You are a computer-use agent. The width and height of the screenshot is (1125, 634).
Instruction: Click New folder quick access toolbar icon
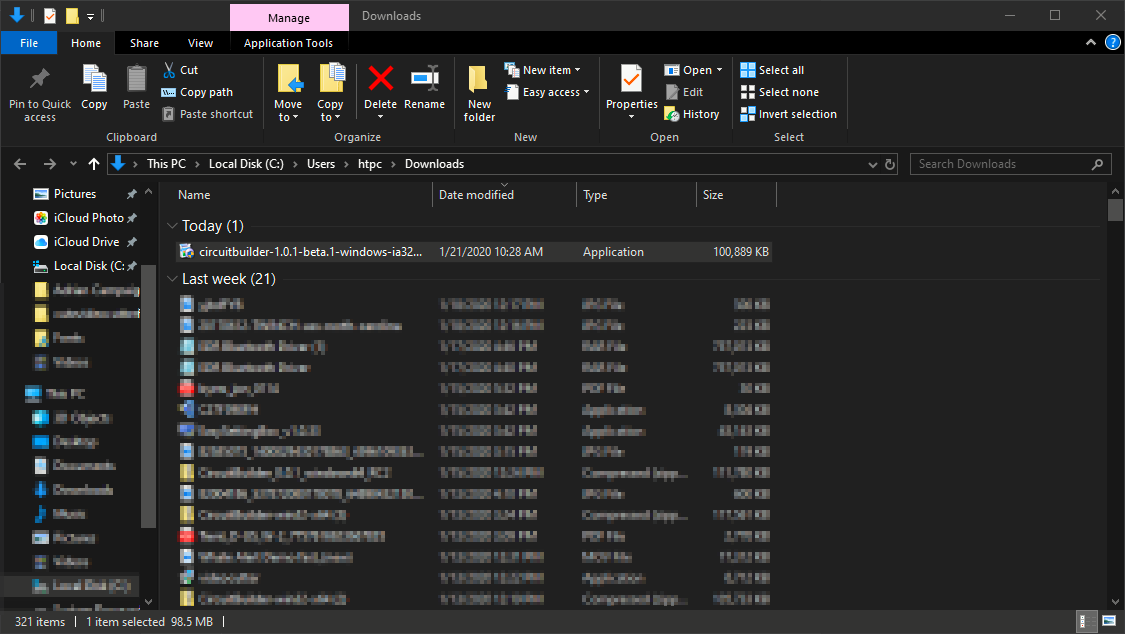click(x=72, y=16)
